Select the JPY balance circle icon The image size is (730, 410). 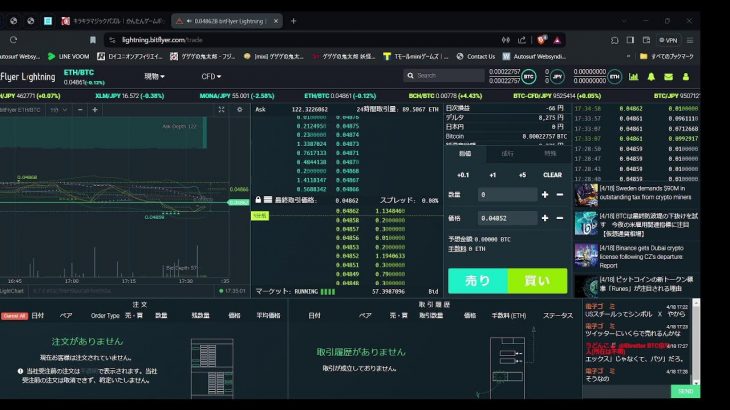coord(557,77)
